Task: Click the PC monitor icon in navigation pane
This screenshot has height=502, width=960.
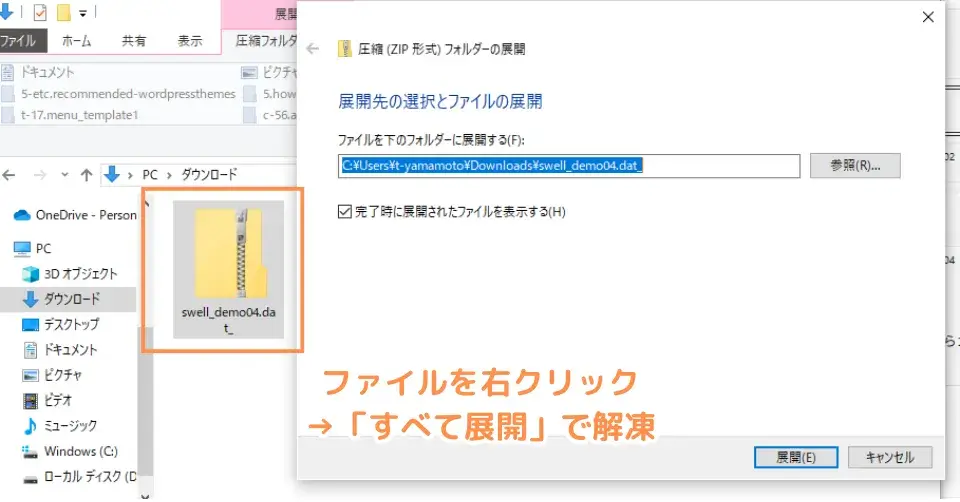Action: pos(22,249)
